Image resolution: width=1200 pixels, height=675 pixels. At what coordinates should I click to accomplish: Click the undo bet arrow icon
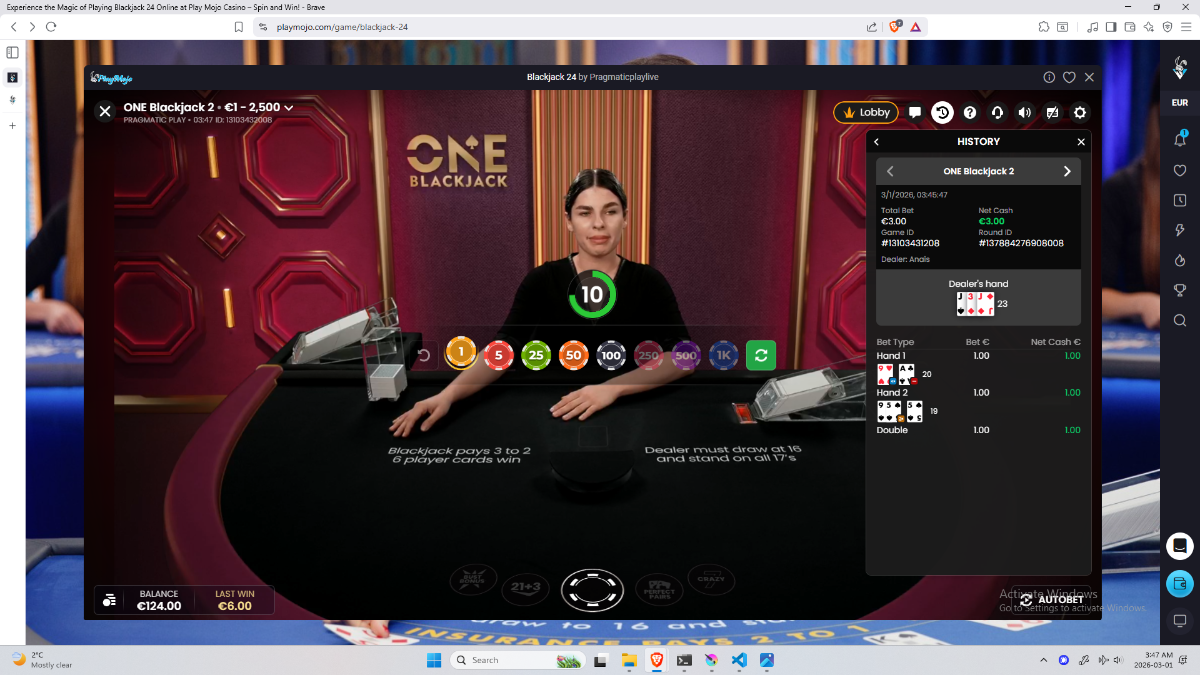[423, 355]
